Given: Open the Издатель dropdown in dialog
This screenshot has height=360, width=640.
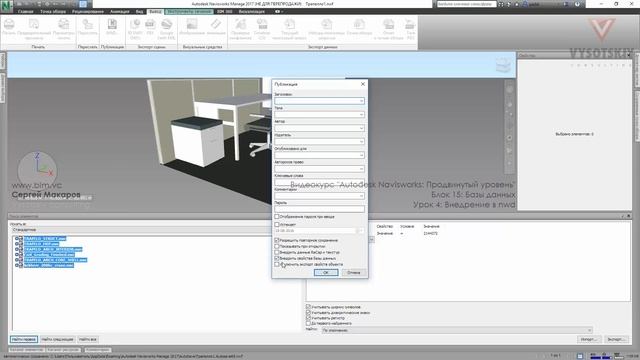Looking at the screenshot, I should point(361,142).
